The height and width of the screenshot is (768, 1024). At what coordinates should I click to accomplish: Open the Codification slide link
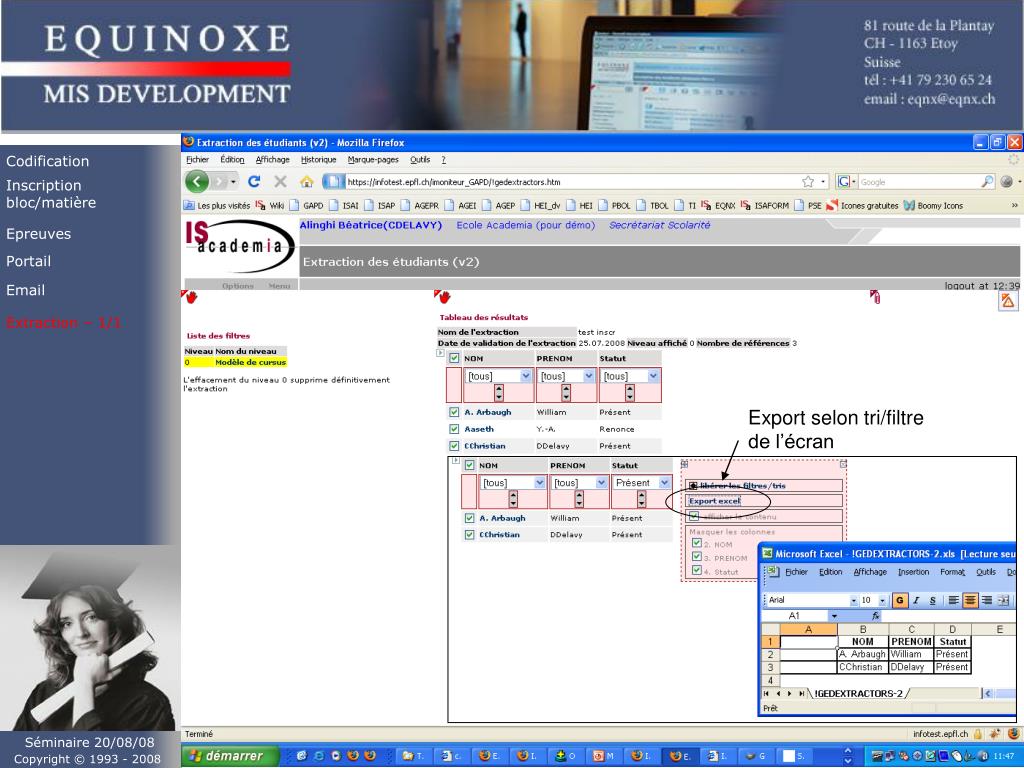[48, 161]
